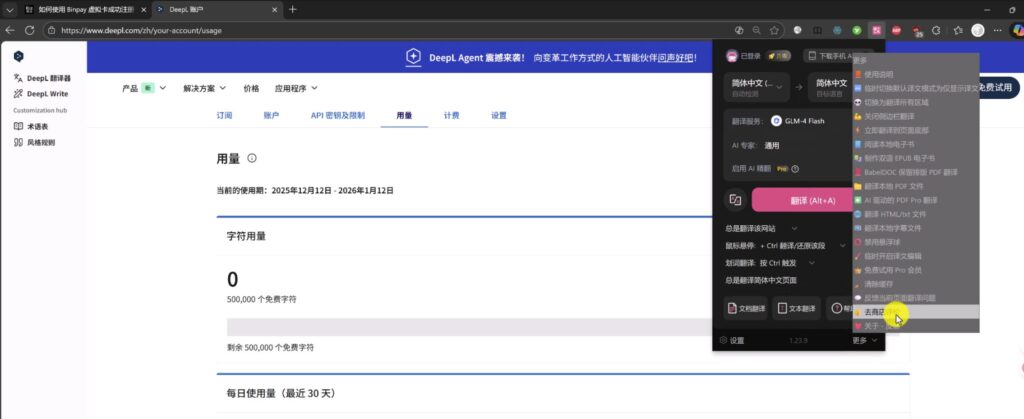Image resolution: width=1024 pixels, height=419 pixels.
Task: Select 立即翻译到页面底部 menu entry
Action: (916, 130)
